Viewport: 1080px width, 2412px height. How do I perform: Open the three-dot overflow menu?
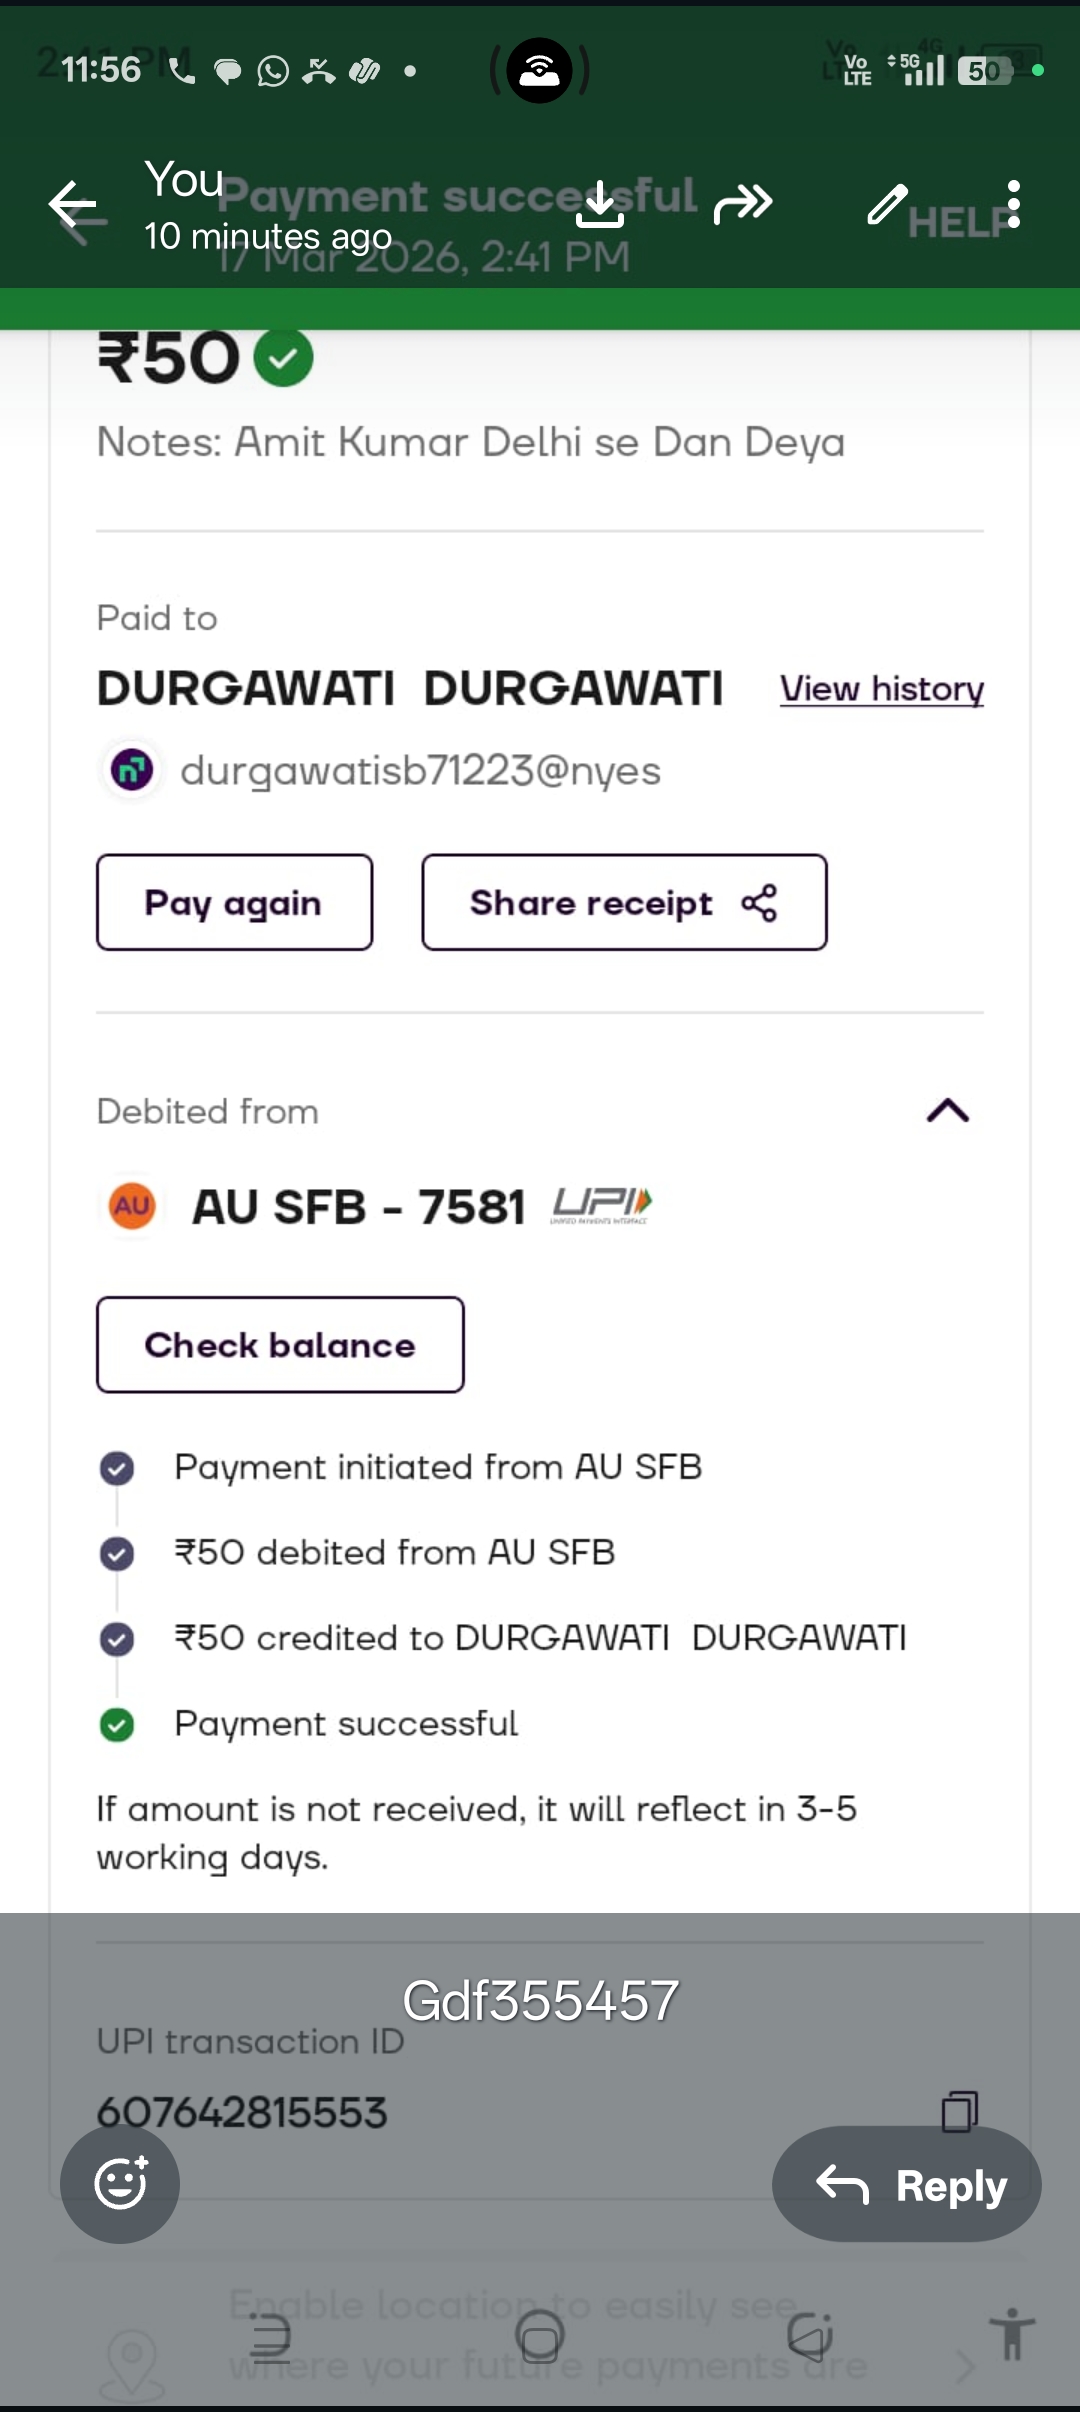pyautogui.click(x=1014, y=204)
